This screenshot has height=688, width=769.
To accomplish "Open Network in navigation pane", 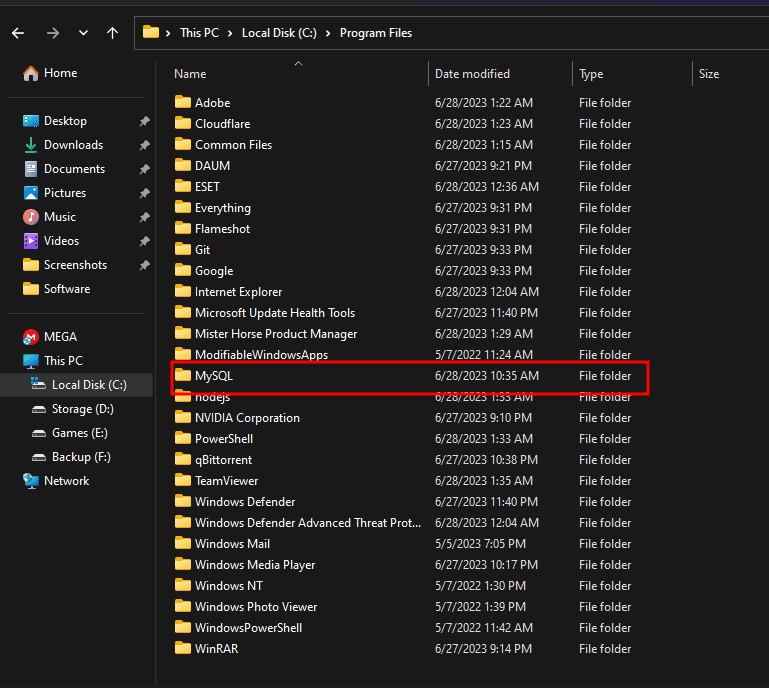I will 56,481.
